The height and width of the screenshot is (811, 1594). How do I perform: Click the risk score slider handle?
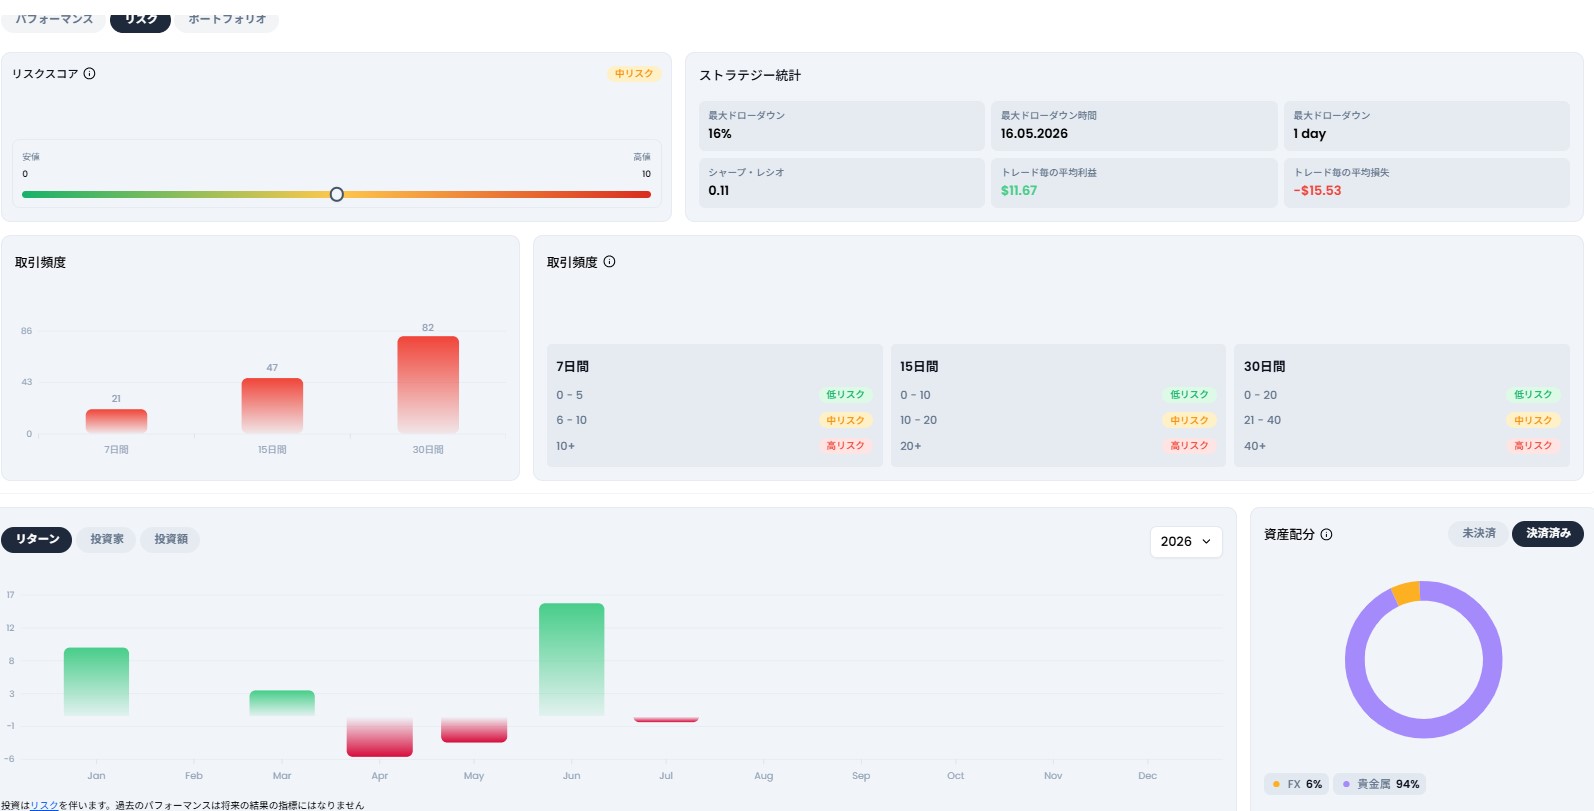337,194
